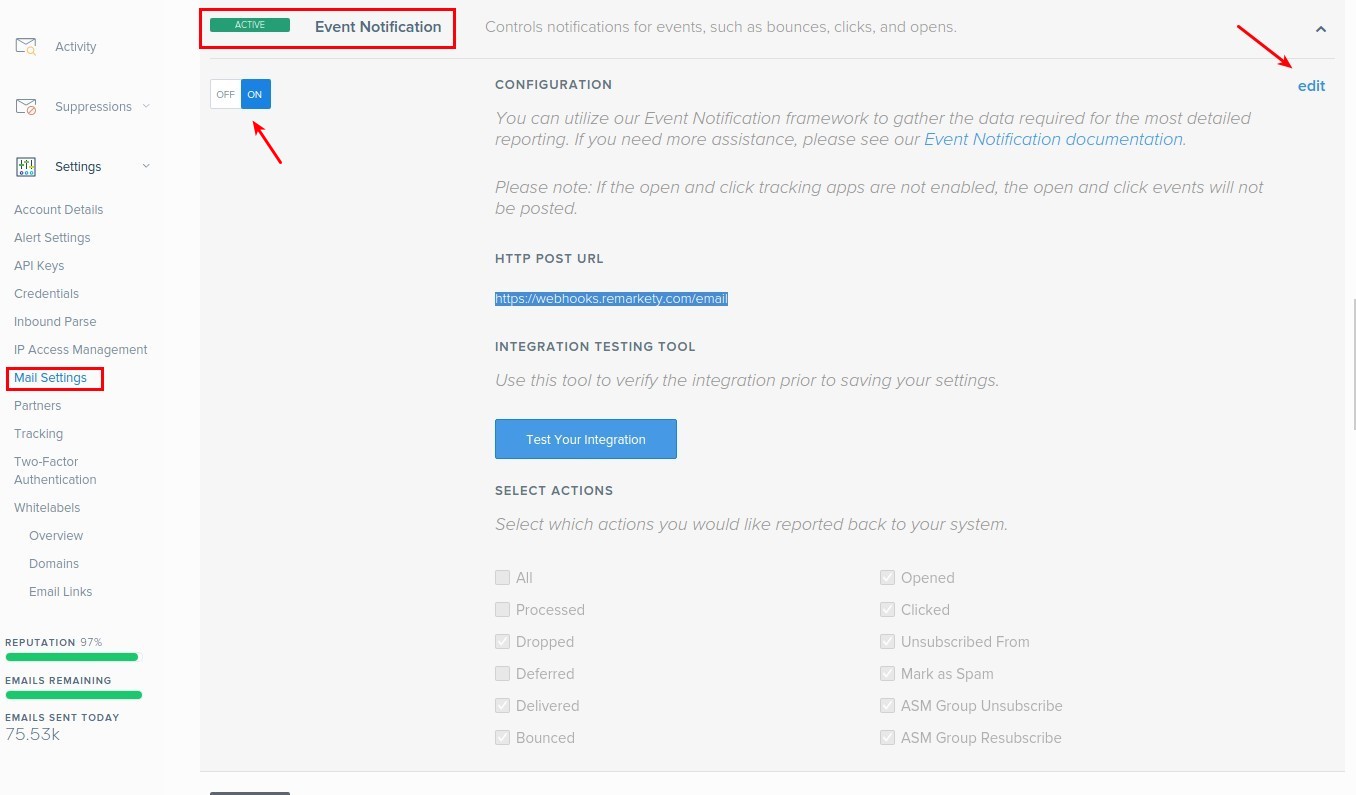Collapse the Settings menu arrow

[146, 166]
